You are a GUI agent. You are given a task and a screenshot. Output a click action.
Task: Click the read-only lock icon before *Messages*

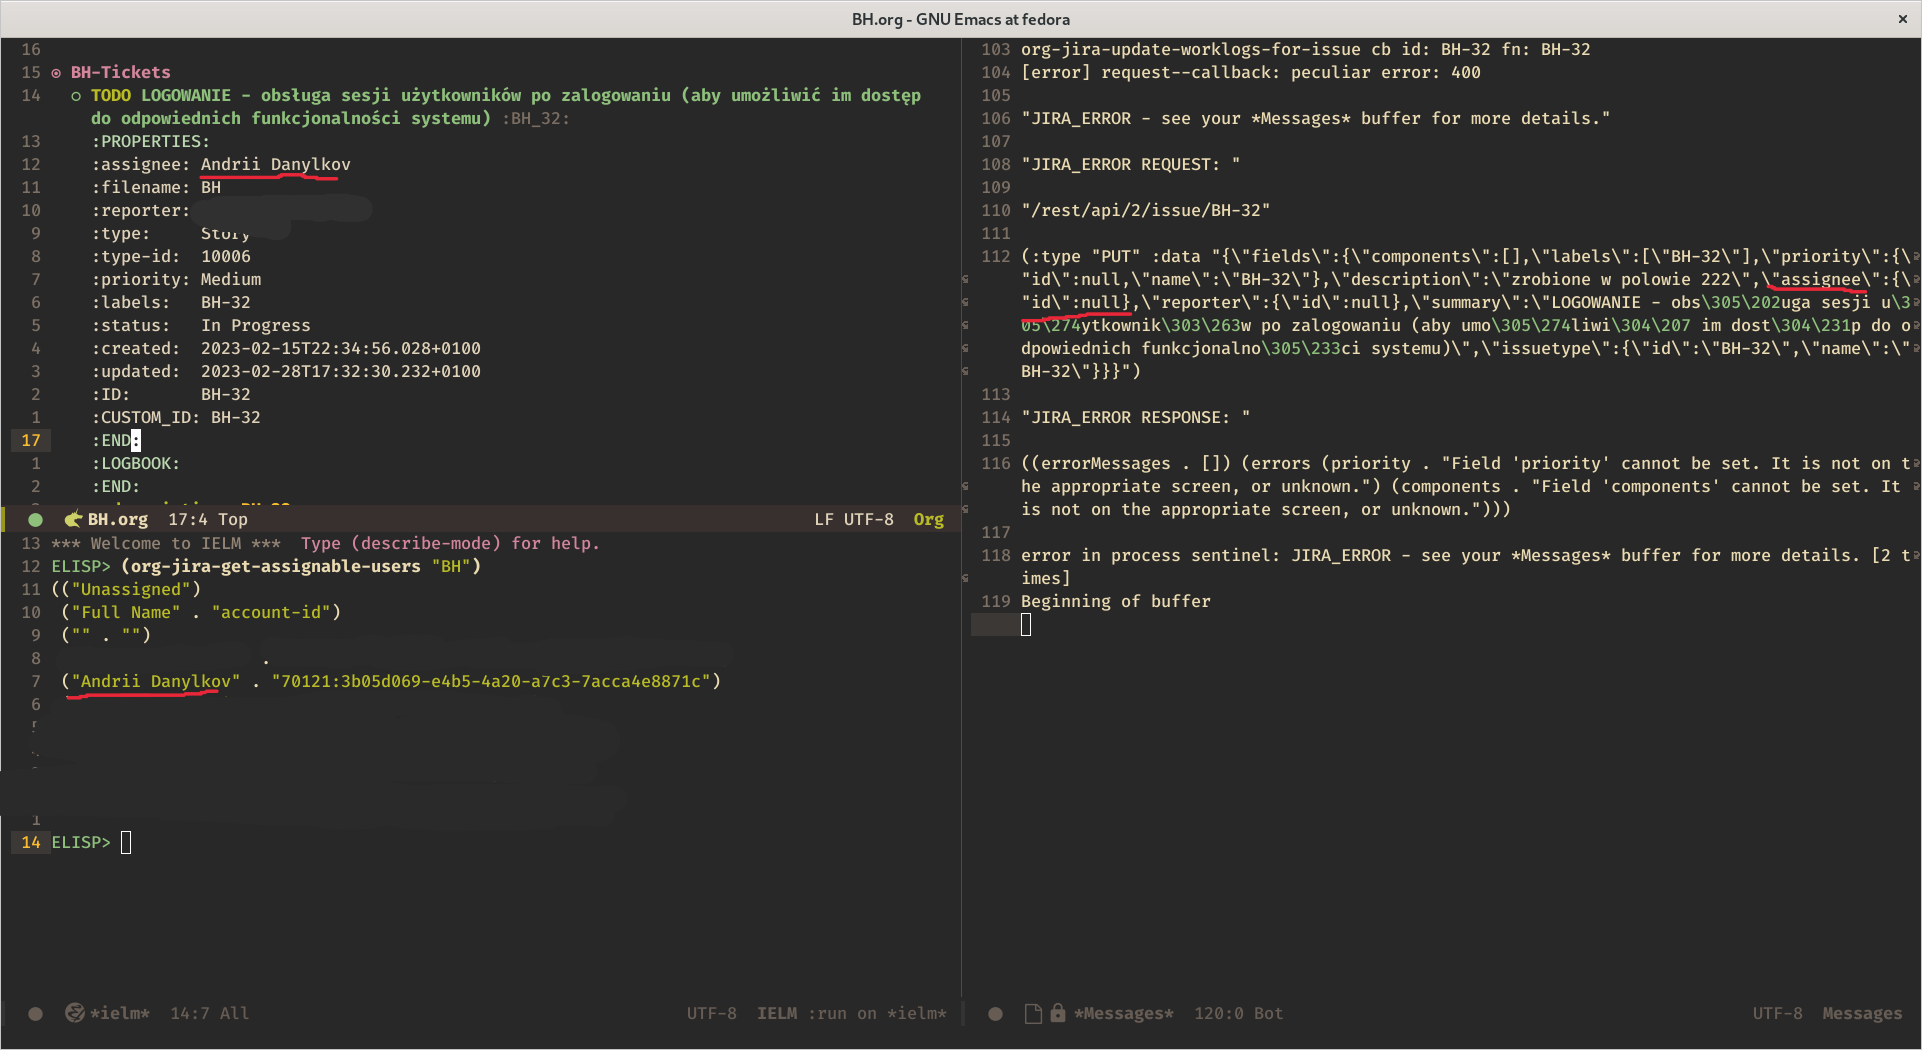point(1057,1013)
